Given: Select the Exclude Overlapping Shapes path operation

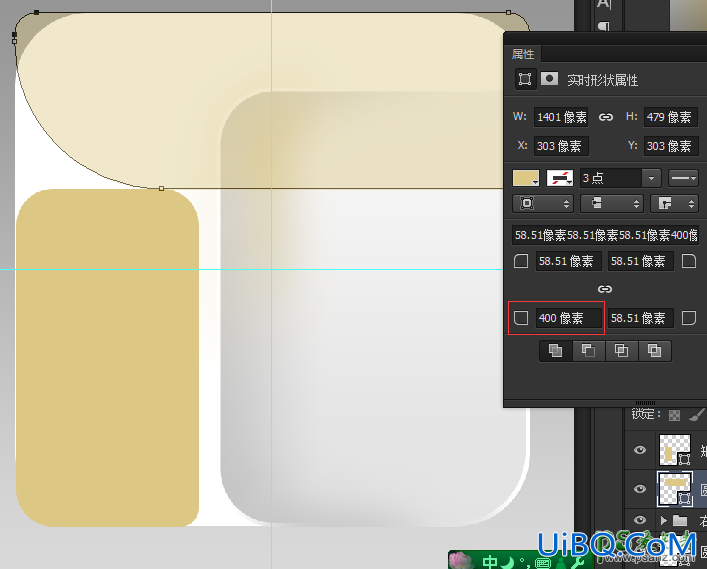Looking at the screenshot, I should (x=654, y=351).
